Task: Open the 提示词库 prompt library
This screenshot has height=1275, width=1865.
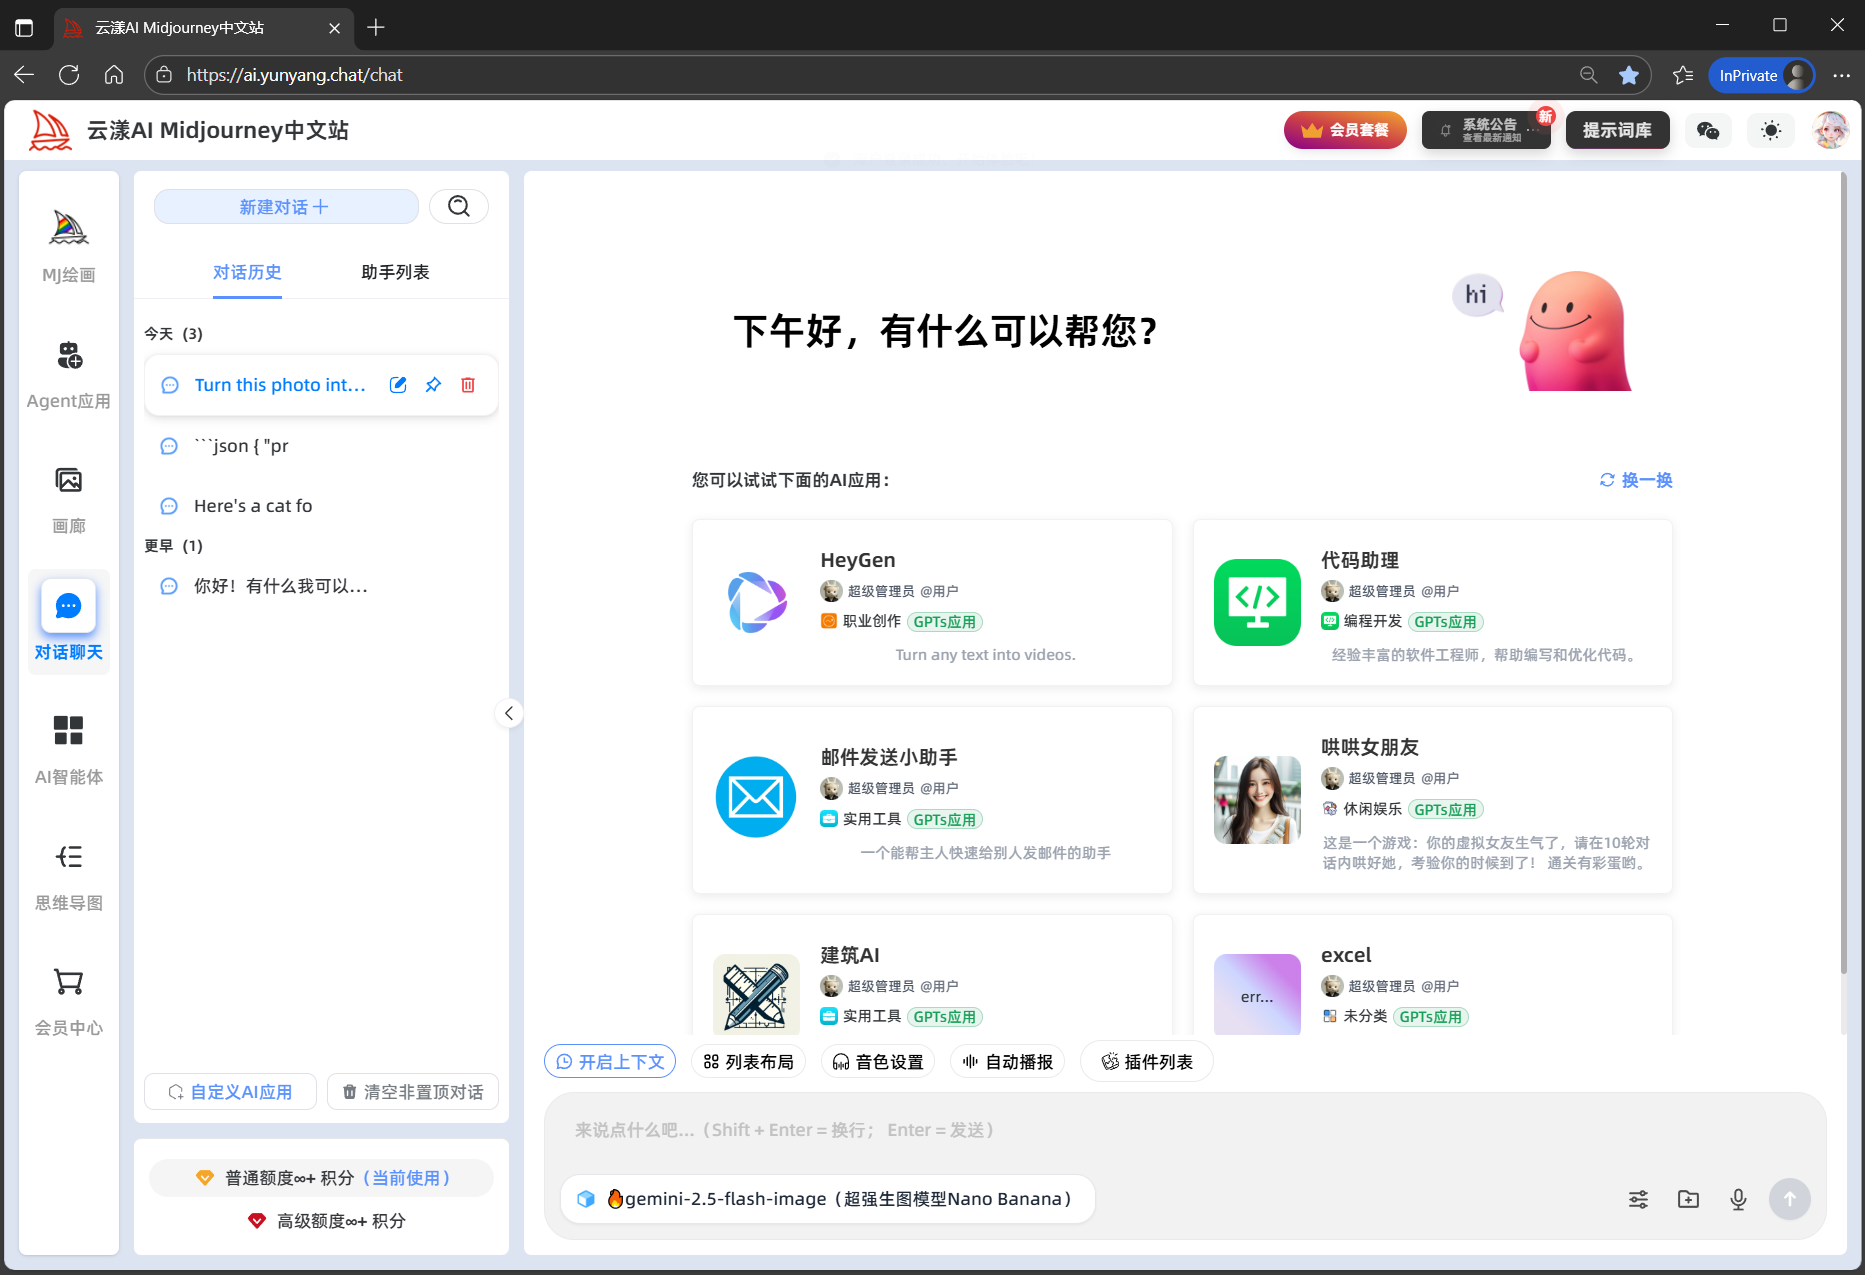Action: [1617, 130]
